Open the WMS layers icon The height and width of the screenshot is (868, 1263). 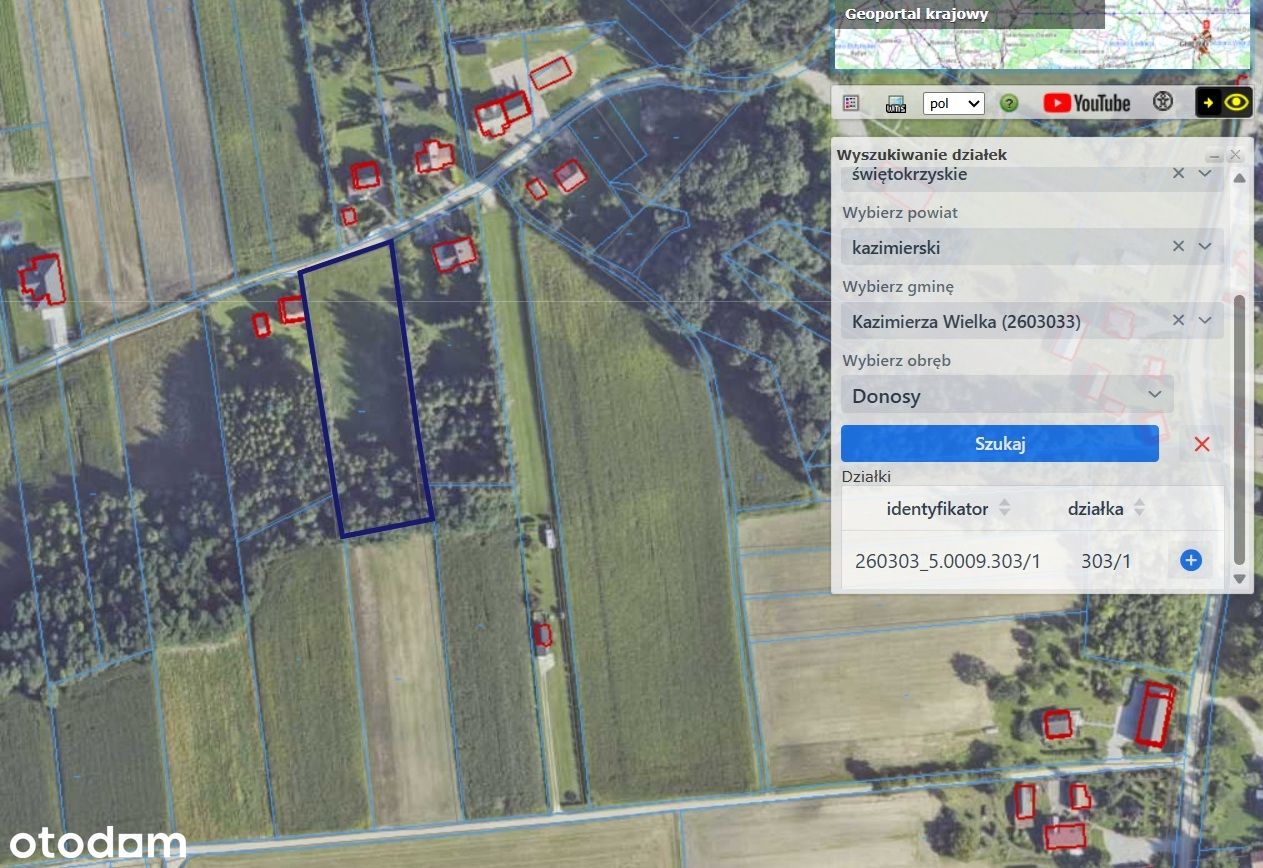pyautogui.click(x=896, y=103)
